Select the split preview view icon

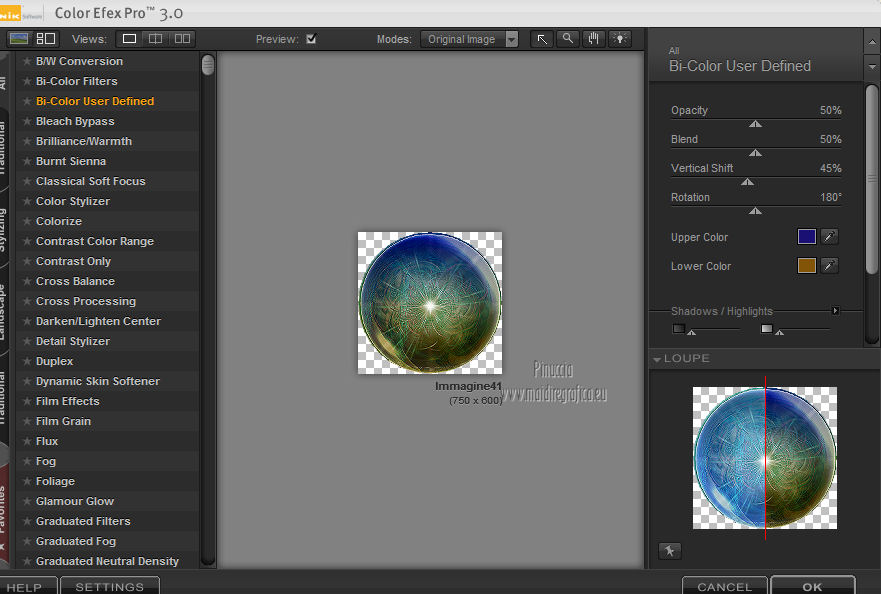[x=156, y=39]
